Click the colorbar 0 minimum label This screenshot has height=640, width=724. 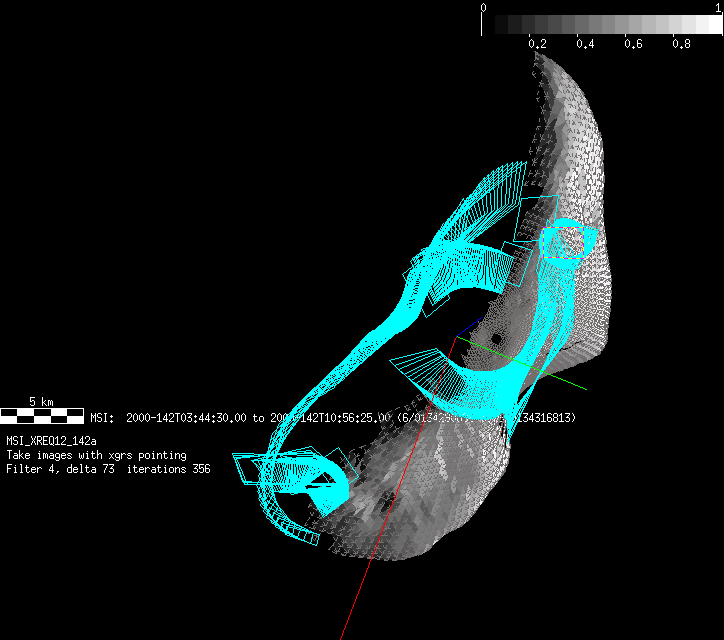[483, 7]
